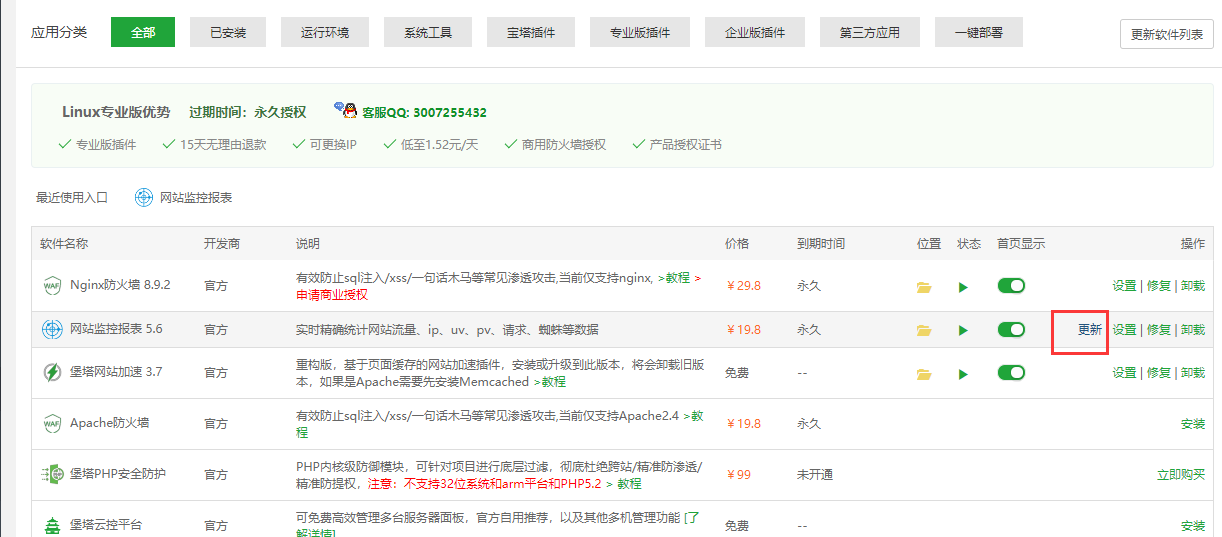Click 卸载 for 堡塔网站加速
The image size is (1222, 537).
[1192, 373]
